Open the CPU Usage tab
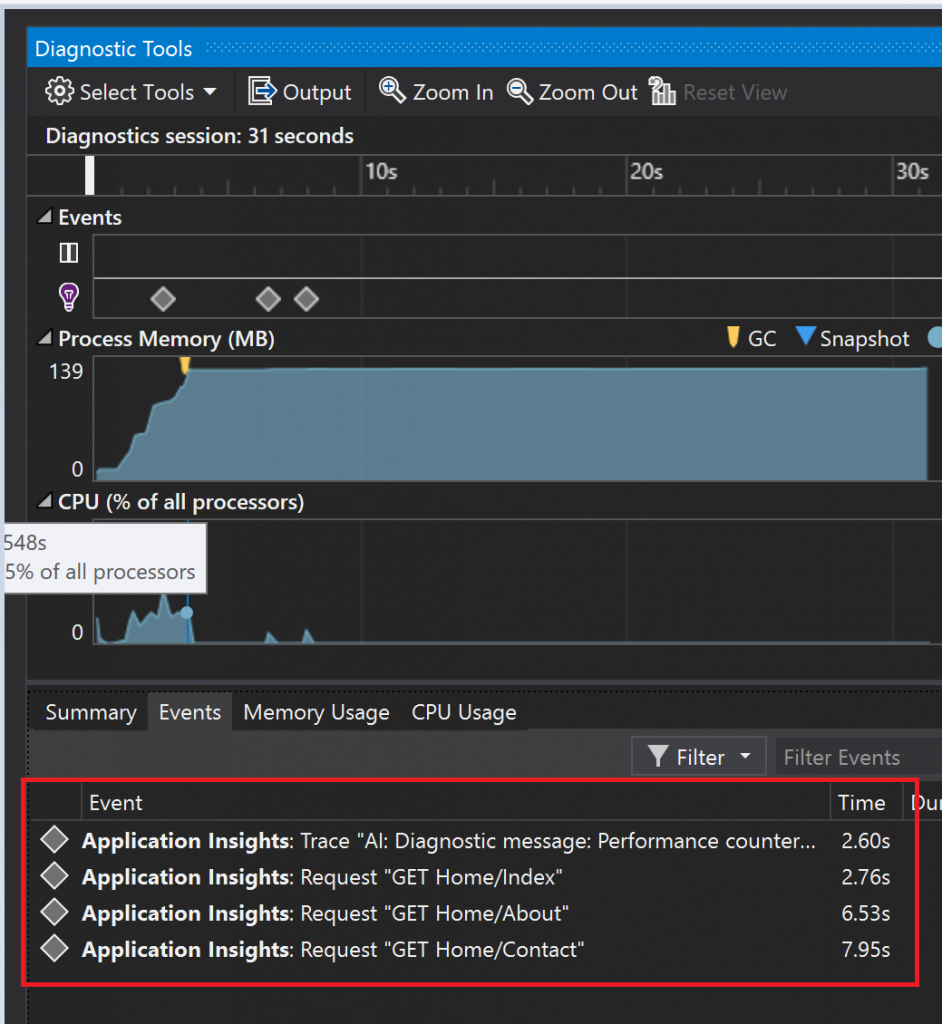The height and width of the screenshot is (1024, 942). 464,712
